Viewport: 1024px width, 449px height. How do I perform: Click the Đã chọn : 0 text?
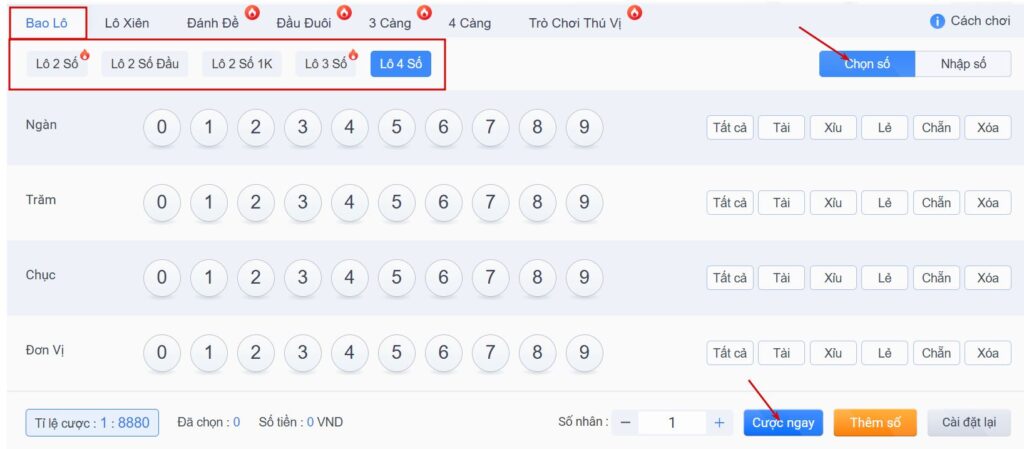(x=208, y=422)
